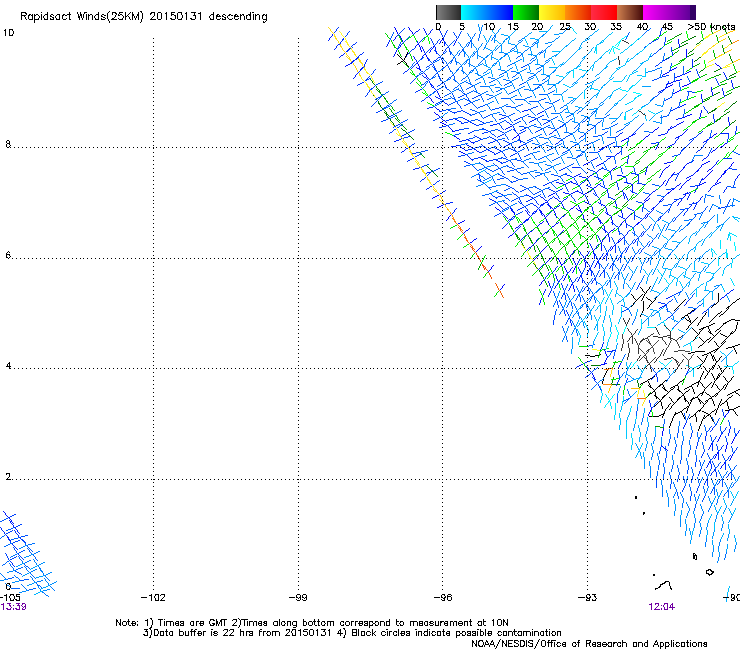Click the green 15-20 knots color segment
740x650 pixels.
click(526, 12)
